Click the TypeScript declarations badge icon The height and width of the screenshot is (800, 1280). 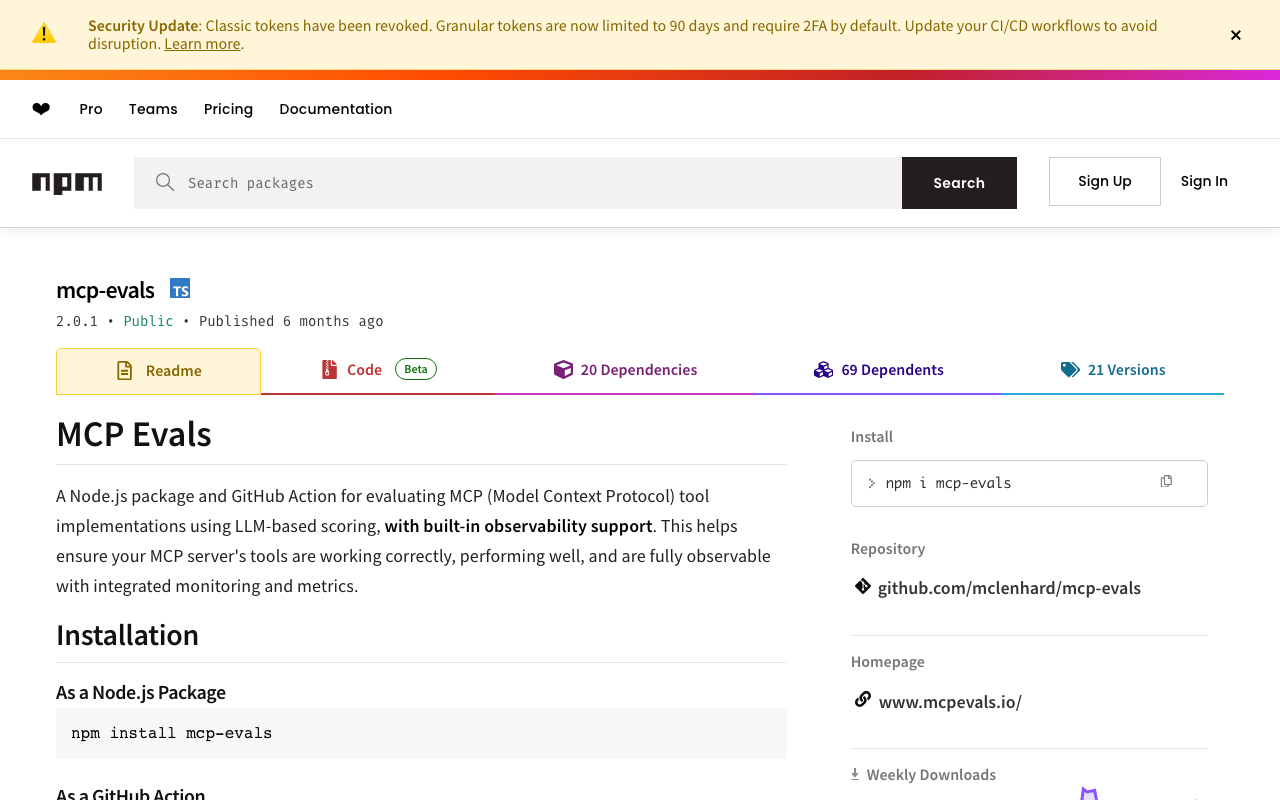click(x=180, y=289)
